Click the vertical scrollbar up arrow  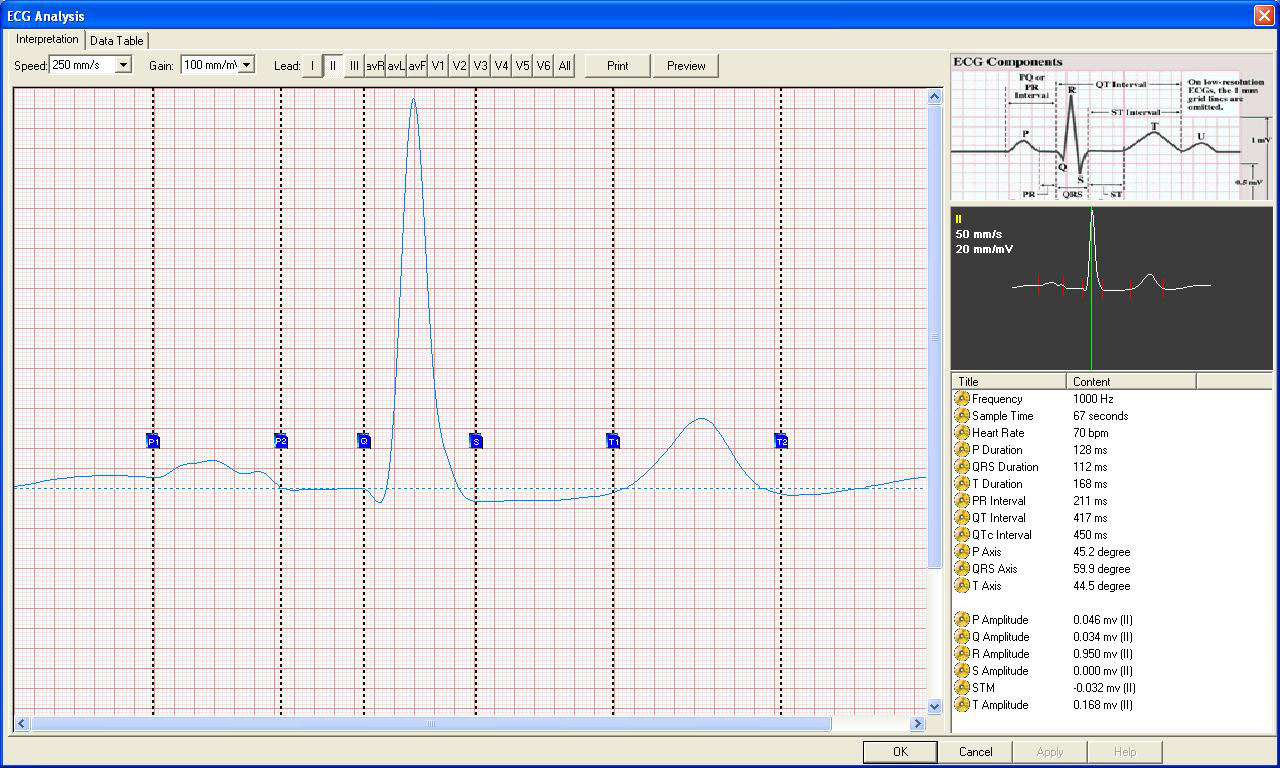(x=935, y=97)
